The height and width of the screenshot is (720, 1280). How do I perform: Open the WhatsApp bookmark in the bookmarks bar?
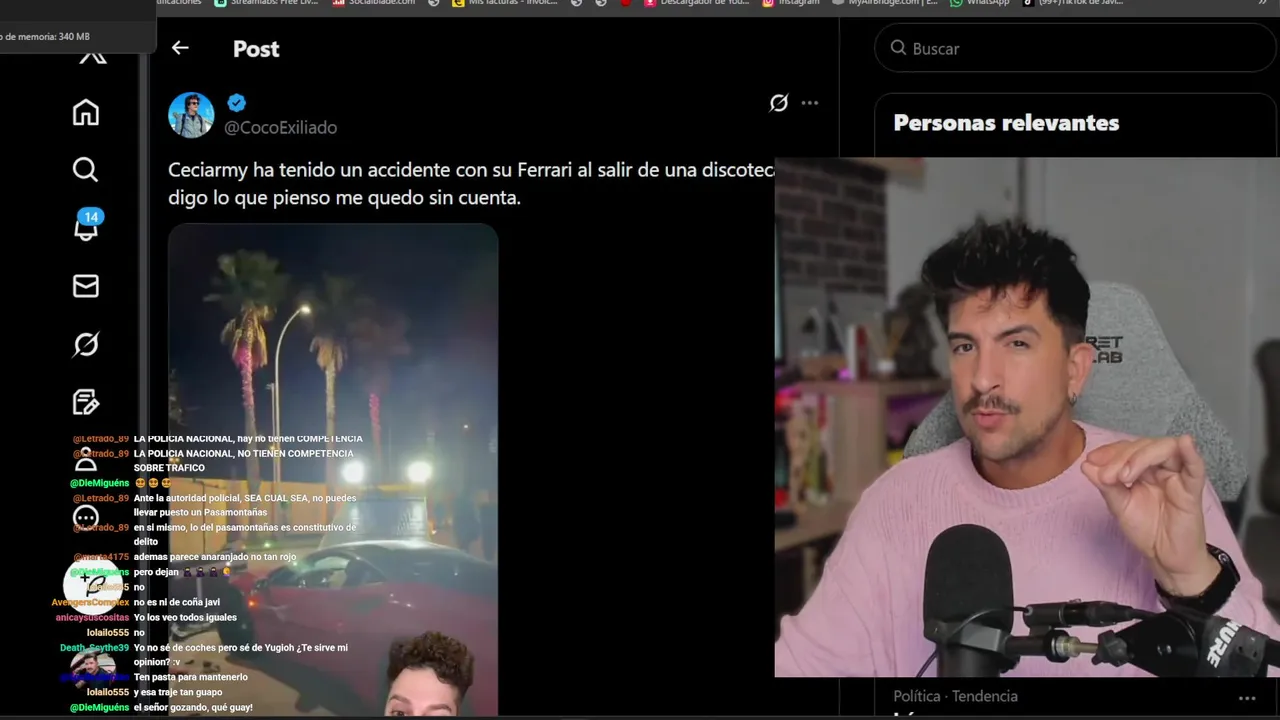[x=980, y=3]
